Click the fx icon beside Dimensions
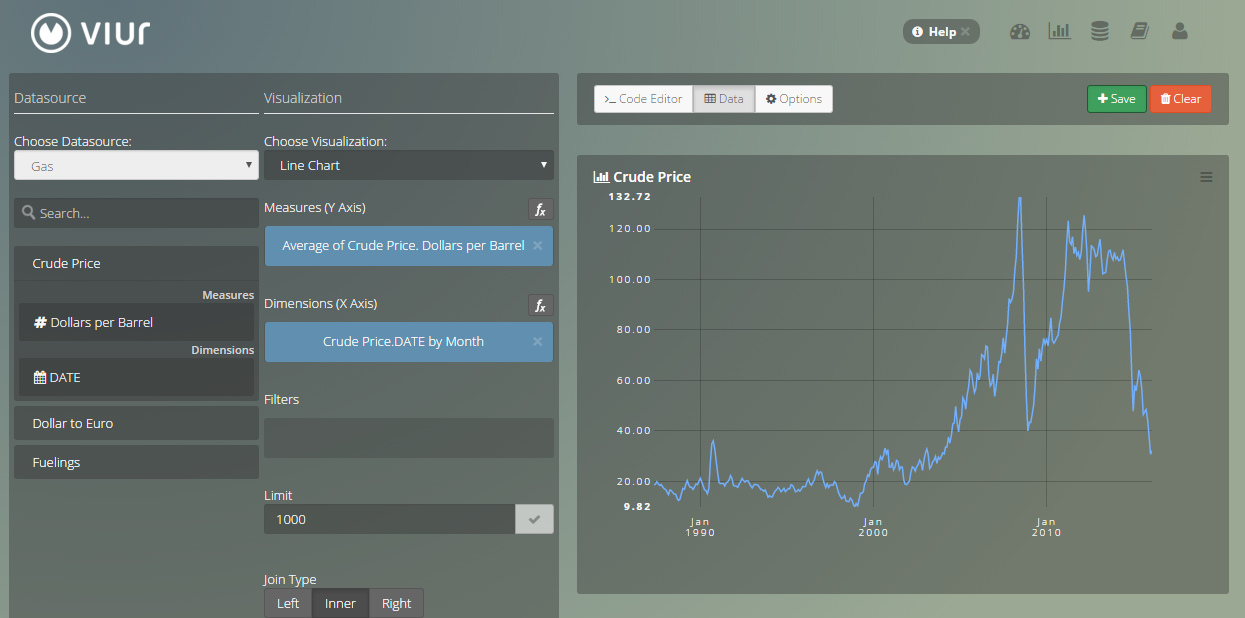Viewport: 1245px width, 618px height. [x=540, y=306]
